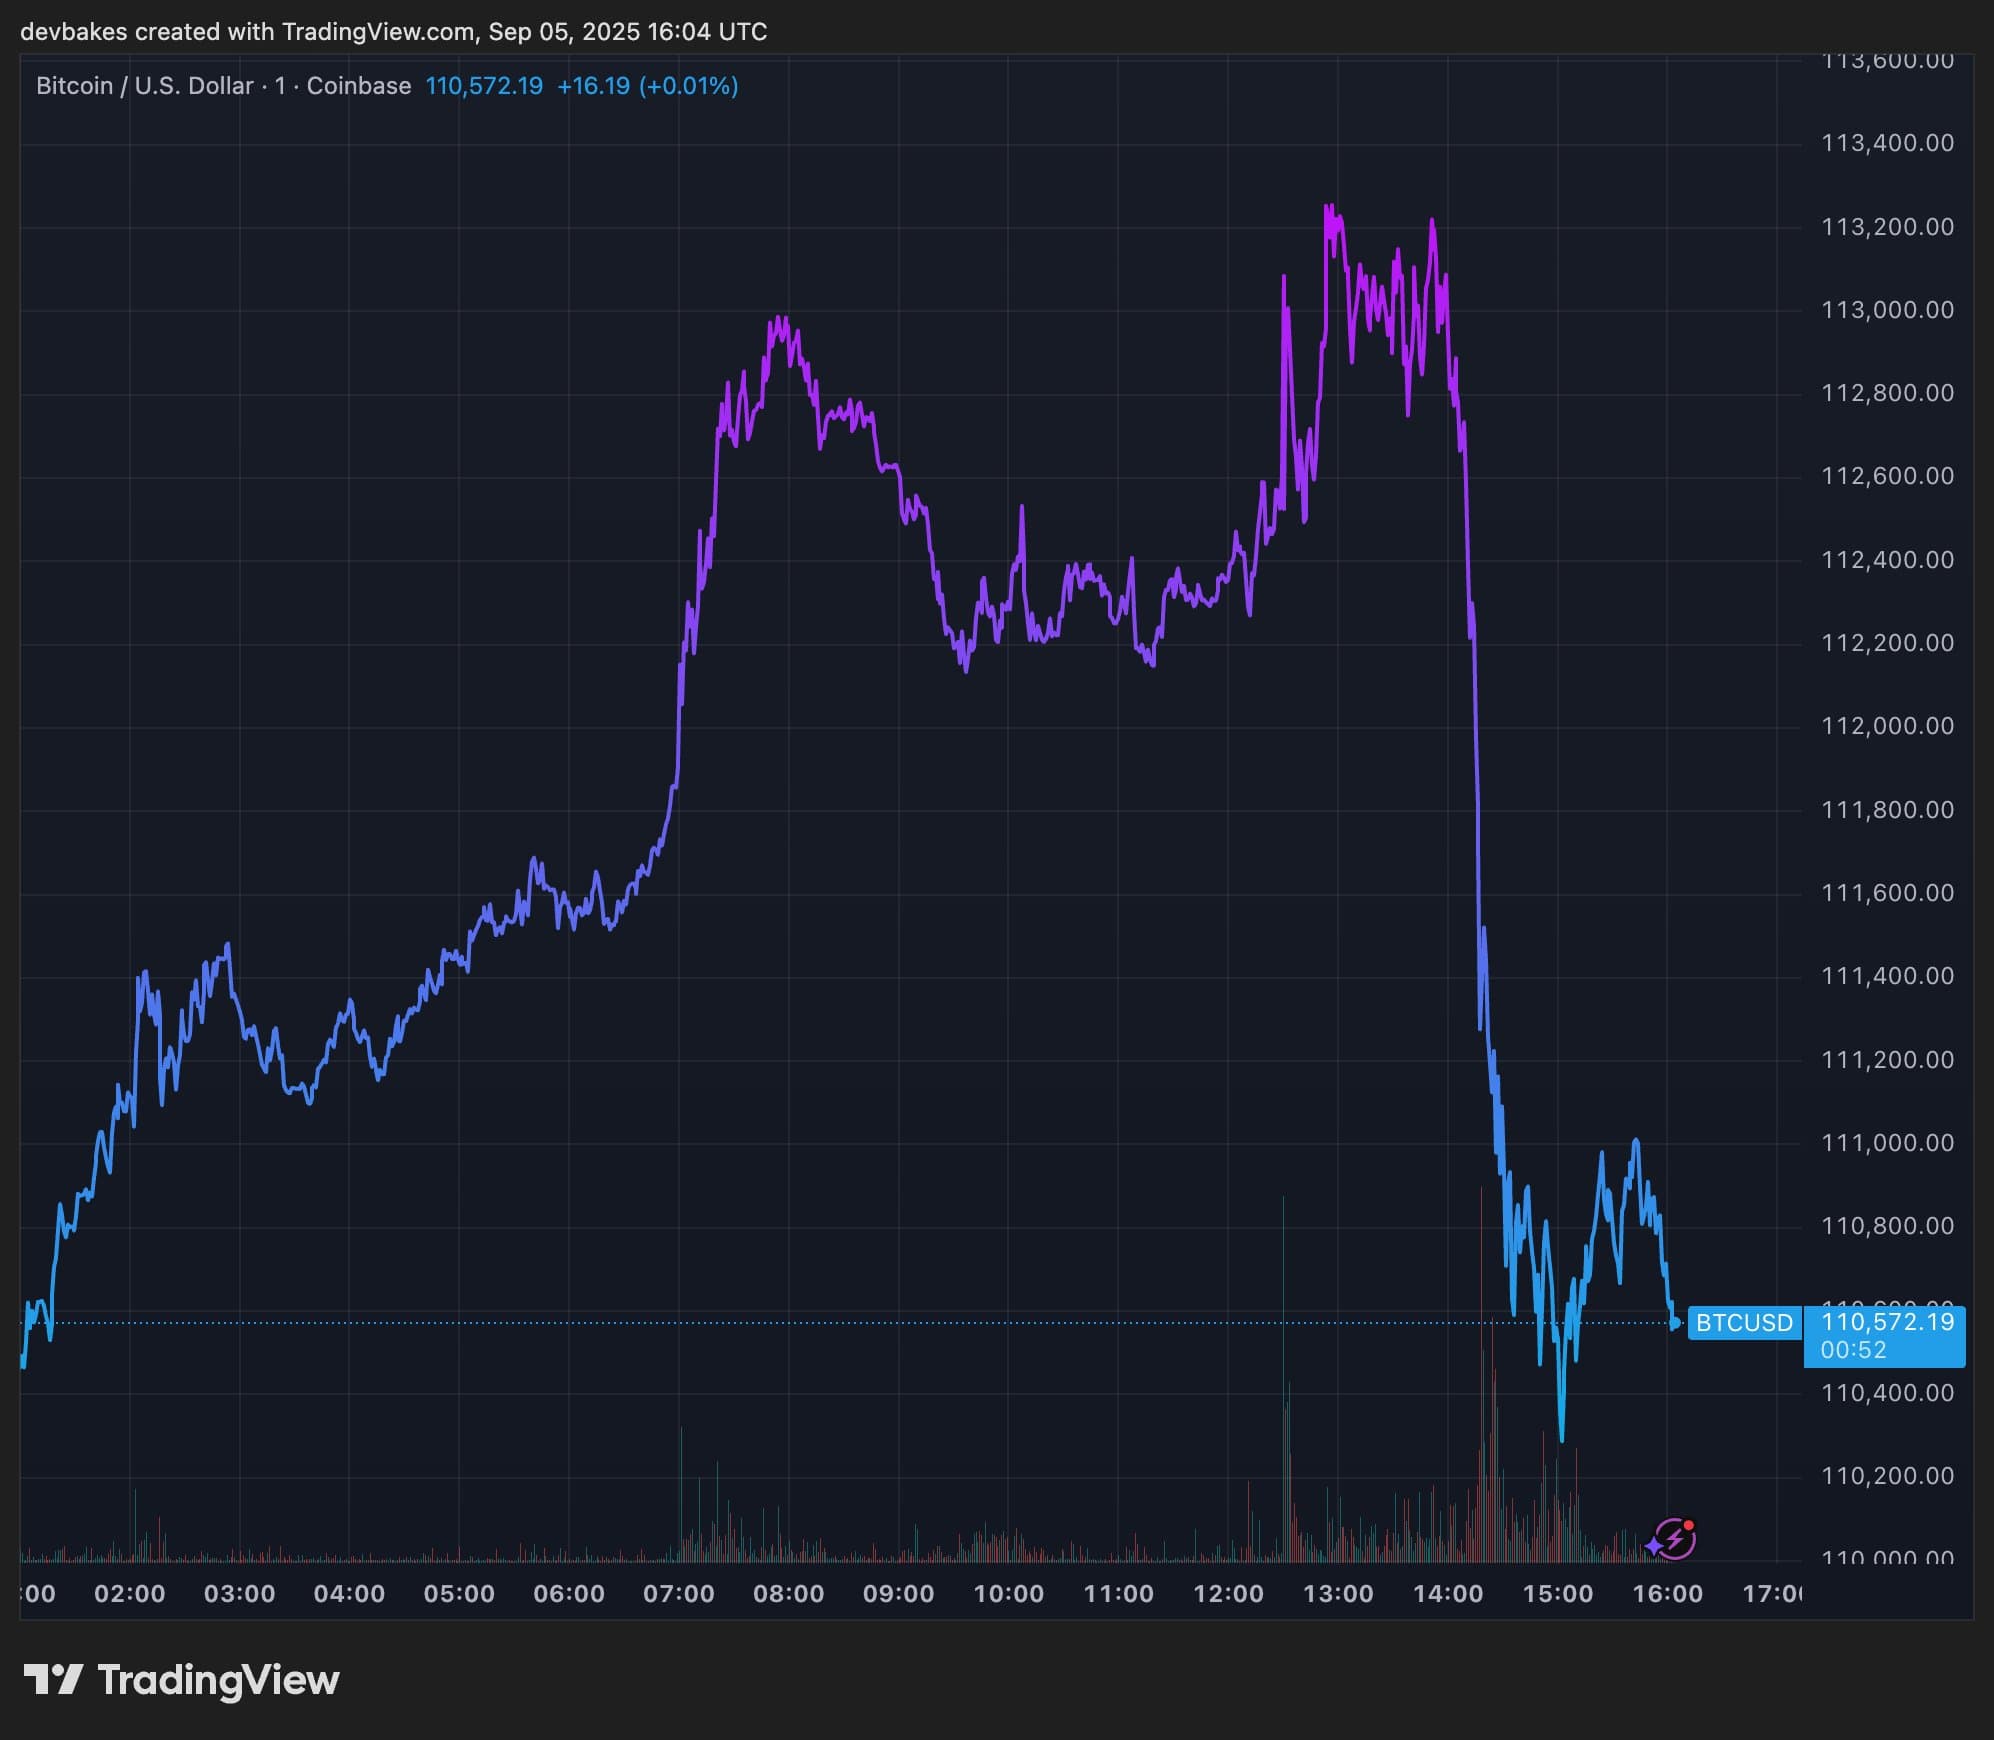
Task: Click the 16:00 time axis label
Action: [x=1667, y=1594]
